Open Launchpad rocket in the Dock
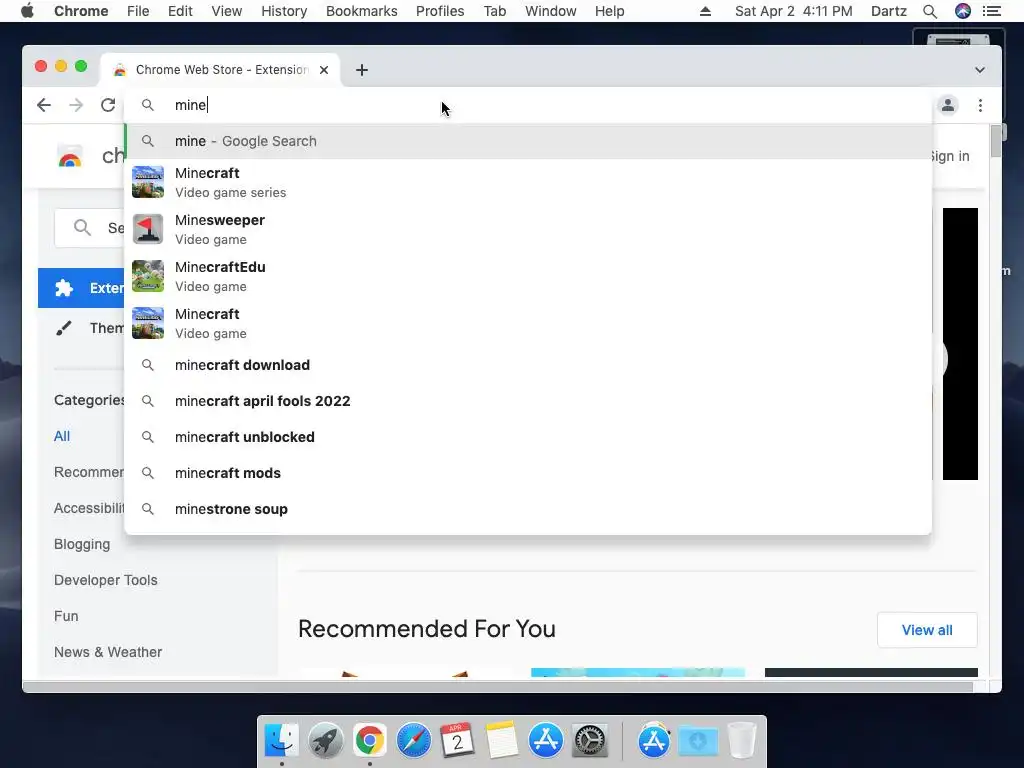Viewport: 1024px width, 768px height. (325, 741)
